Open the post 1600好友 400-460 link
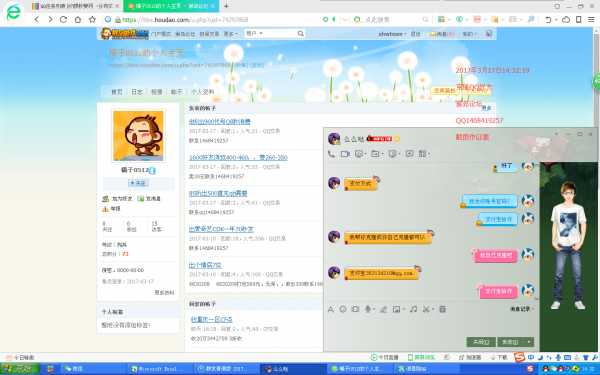 pyautogui.click(x=238, y=157)
